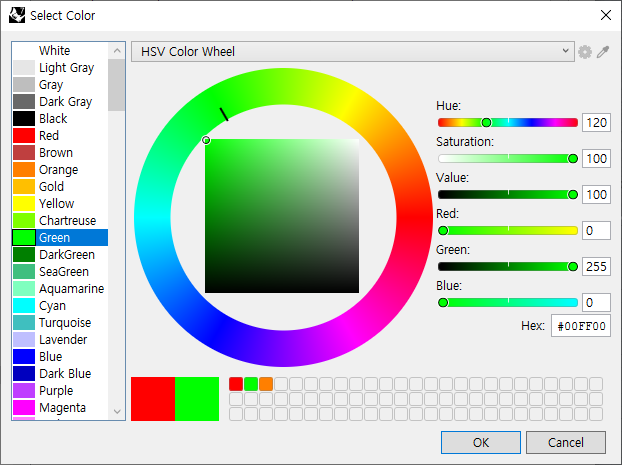Select Aquamarine in the color list
The height and width of the screenshot is (465, 622).
pyautogui.click(x=60, y=288)
